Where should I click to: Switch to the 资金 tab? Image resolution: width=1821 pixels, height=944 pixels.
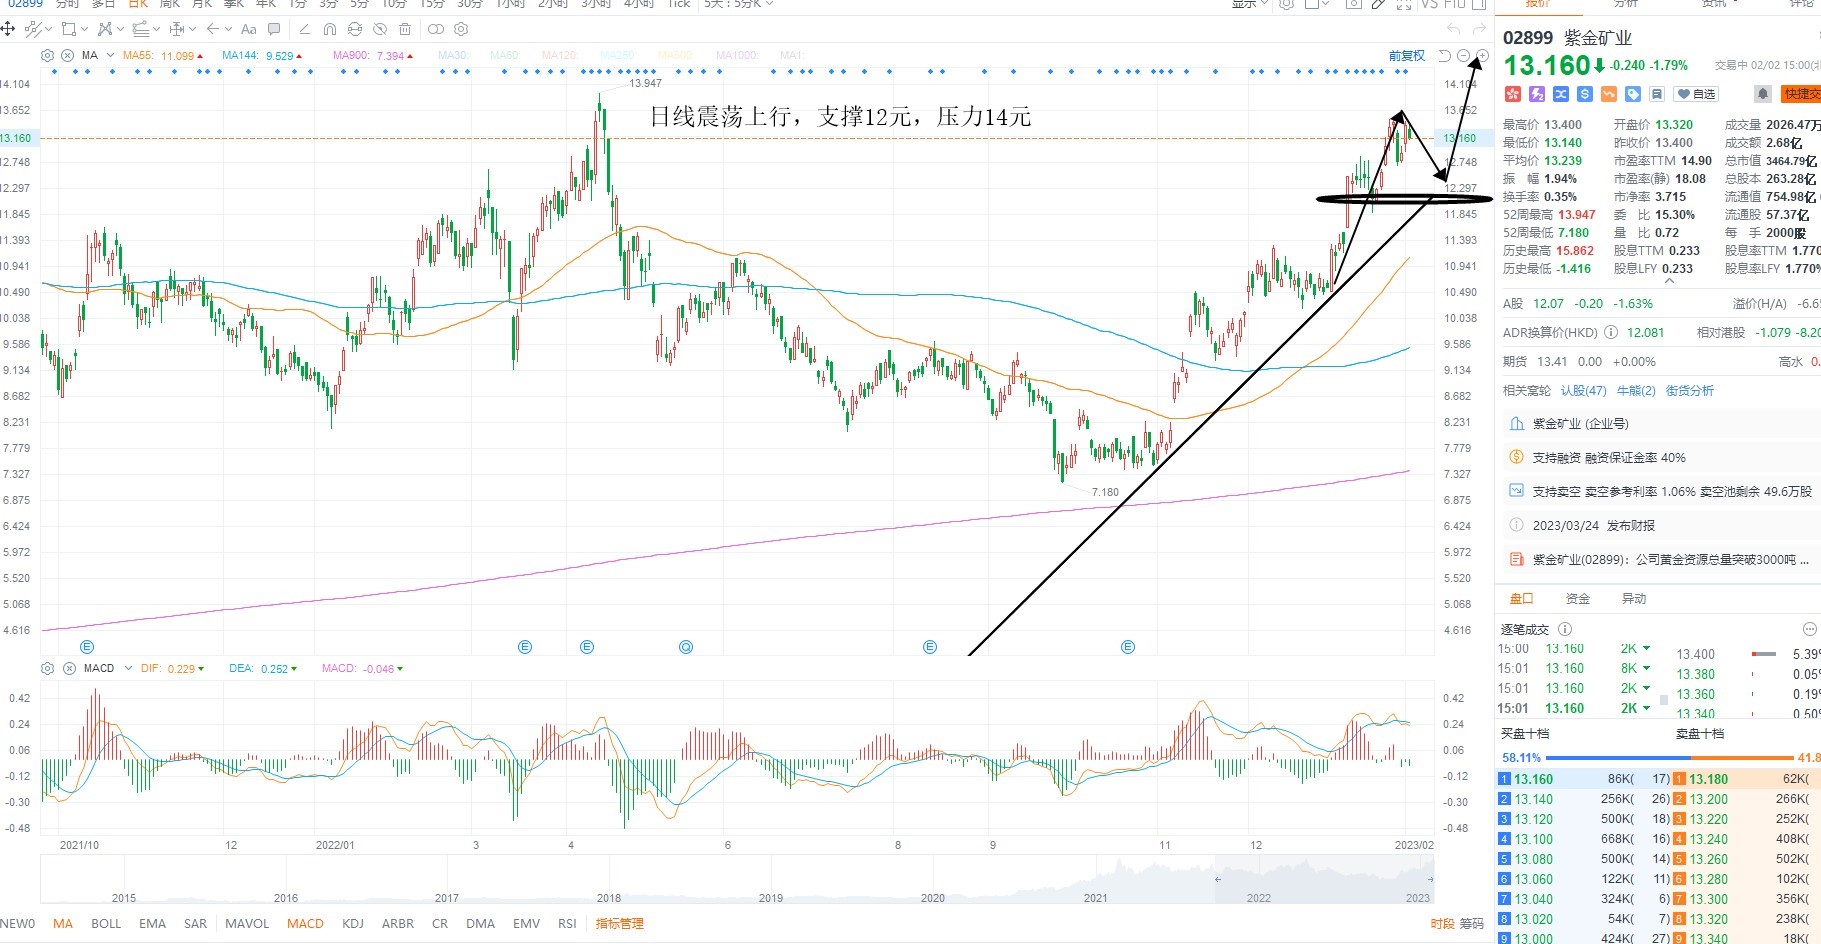[x=1578, y=598]
